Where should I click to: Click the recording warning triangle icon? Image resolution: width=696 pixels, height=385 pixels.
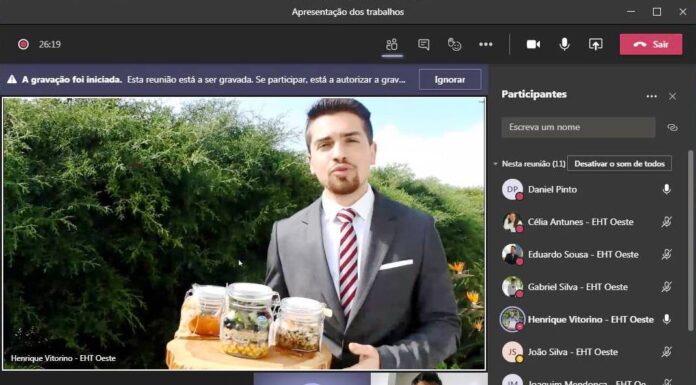[12, 79]
